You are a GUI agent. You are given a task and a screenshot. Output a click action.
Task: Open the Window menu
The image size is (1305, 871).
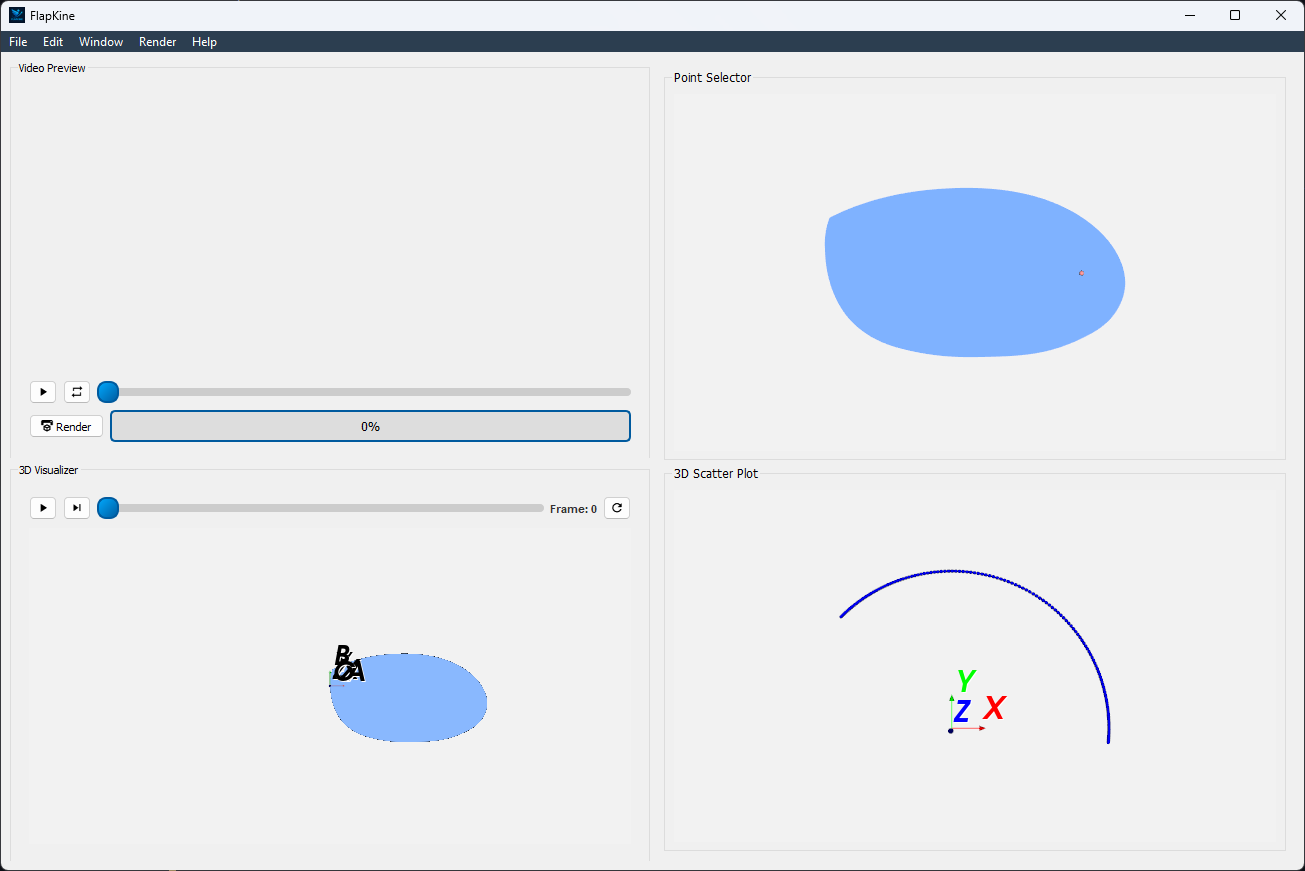[101, 42]
